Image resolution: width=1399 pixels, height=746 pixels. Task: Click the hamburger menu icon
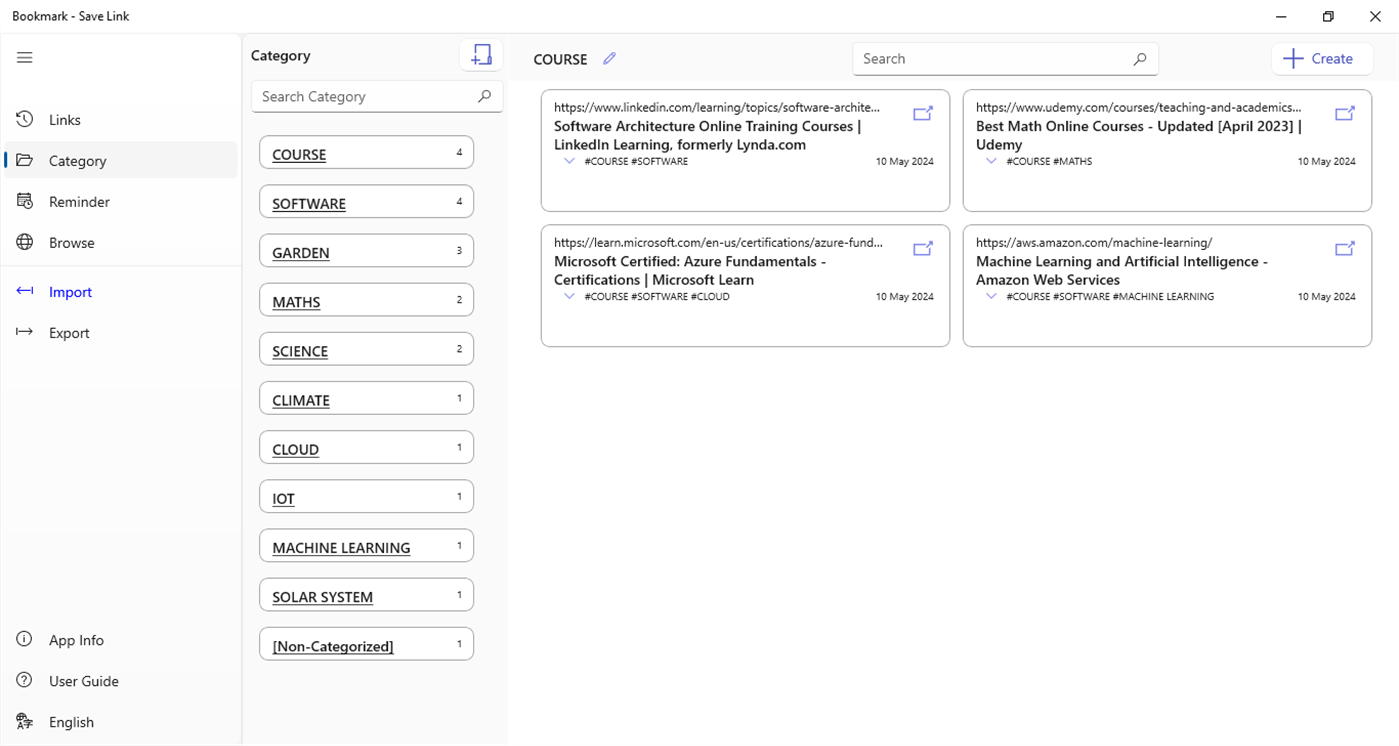[25, 58]
